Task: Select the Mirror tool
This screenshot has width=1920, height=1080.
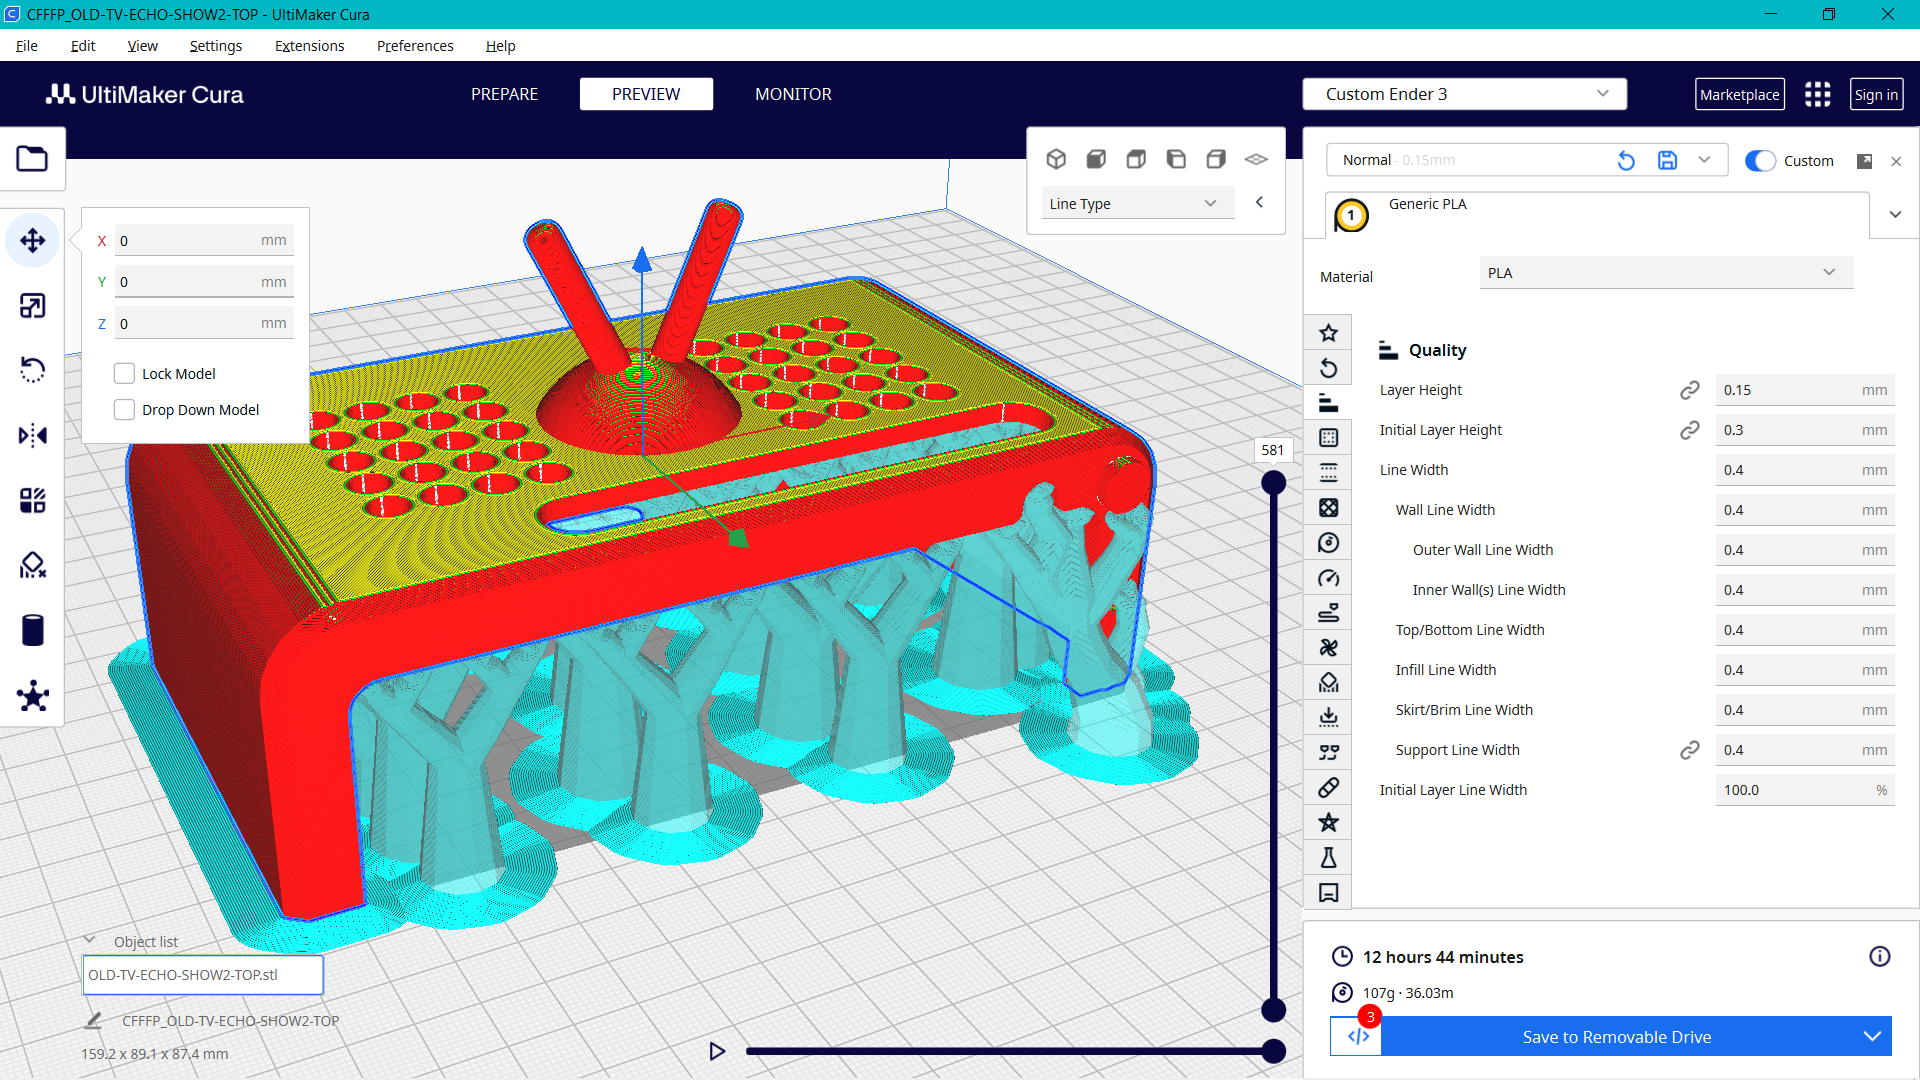Action: (x=33, y=435)
